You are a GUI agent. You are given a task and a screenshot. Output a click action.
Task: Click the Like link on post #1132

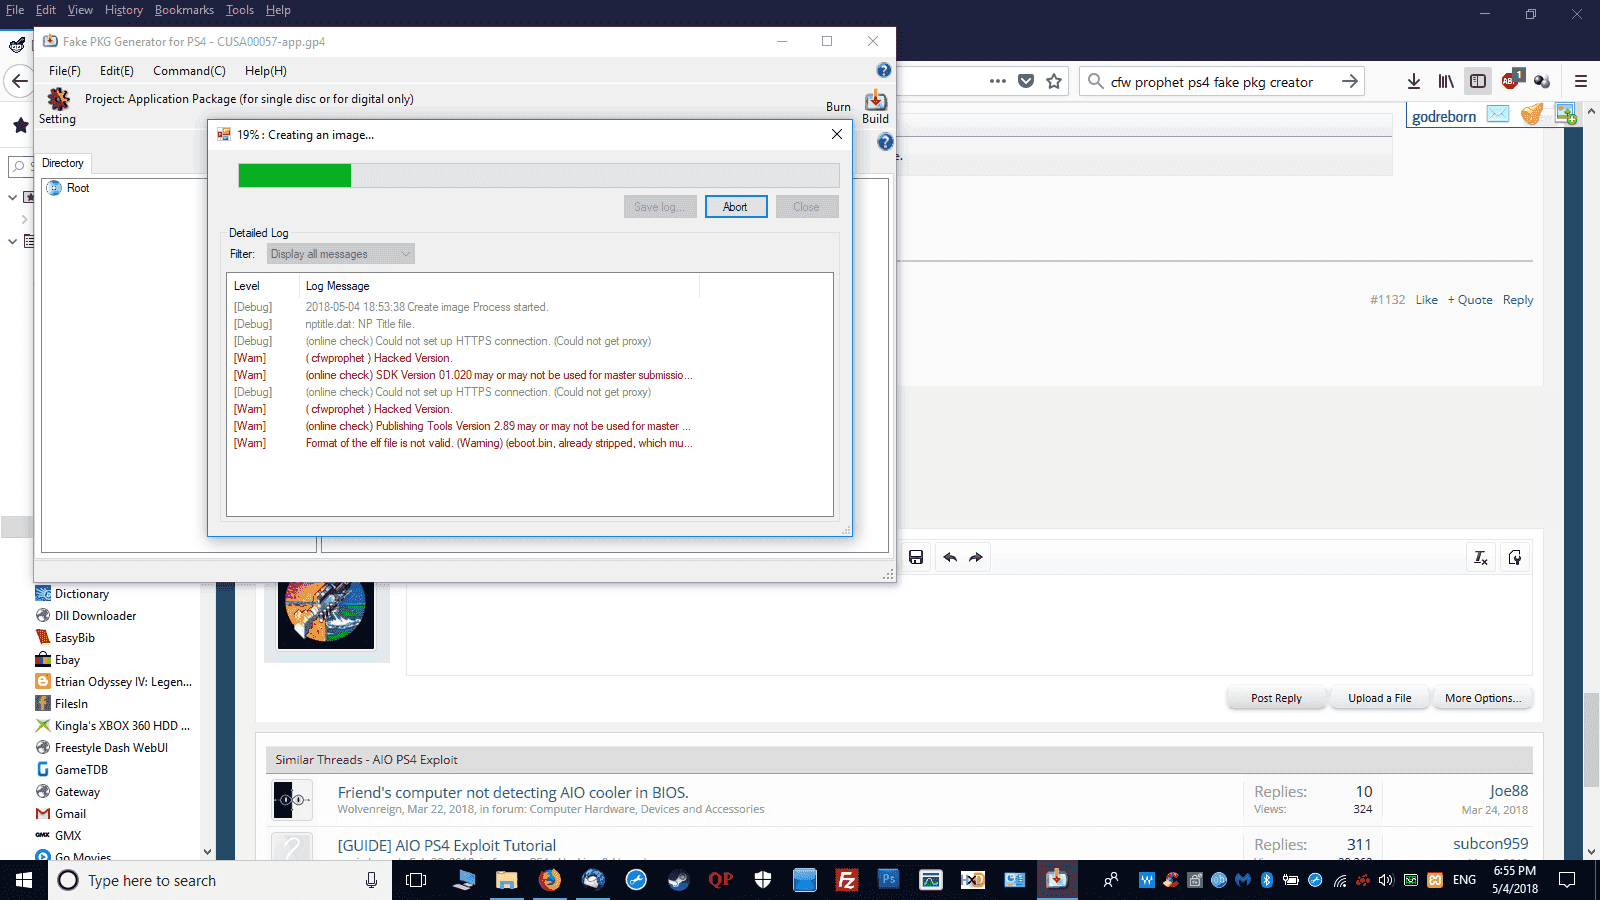1427,300
